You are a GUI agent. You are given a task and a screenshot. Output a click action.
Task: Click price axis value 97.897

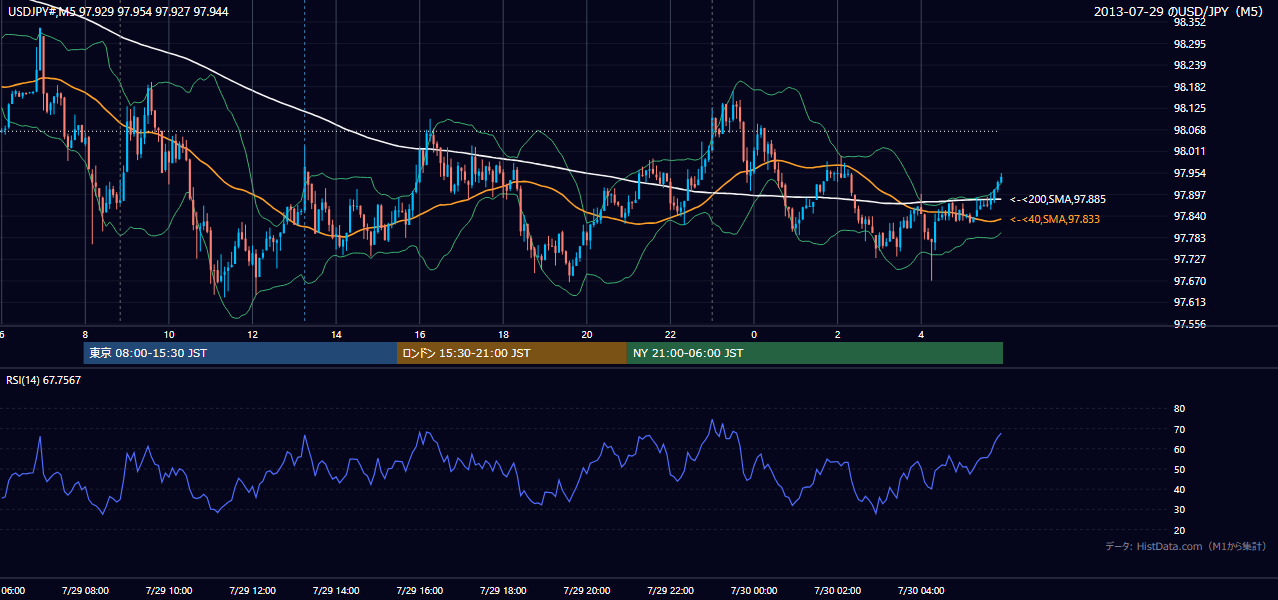[x=1190, y=194]
